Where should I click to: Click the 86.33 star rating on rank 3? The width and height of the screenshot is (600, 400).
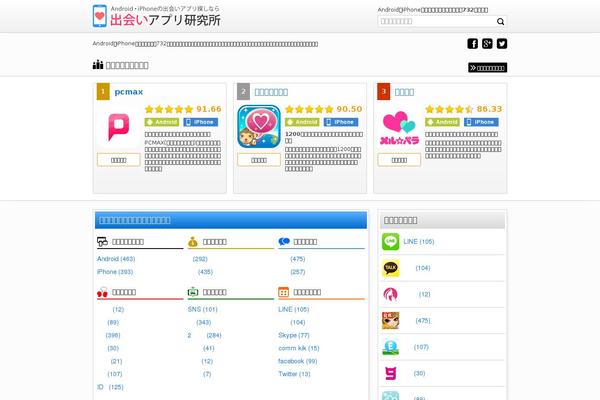pos(464,109)
